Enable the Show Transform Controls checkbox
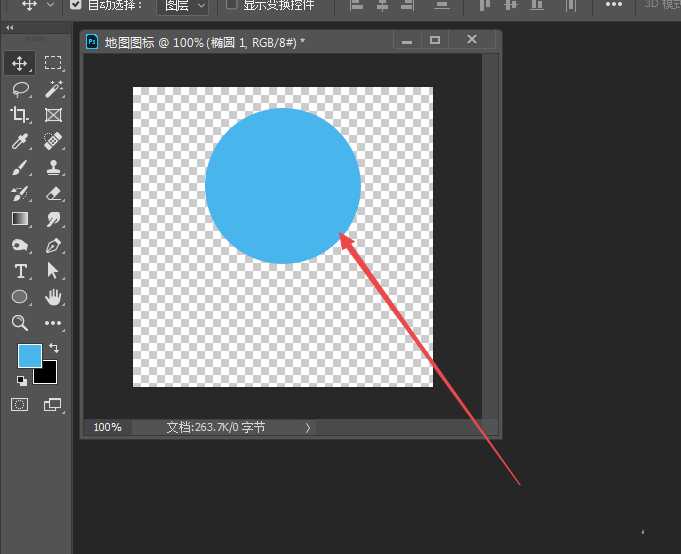 pos(231,4)
